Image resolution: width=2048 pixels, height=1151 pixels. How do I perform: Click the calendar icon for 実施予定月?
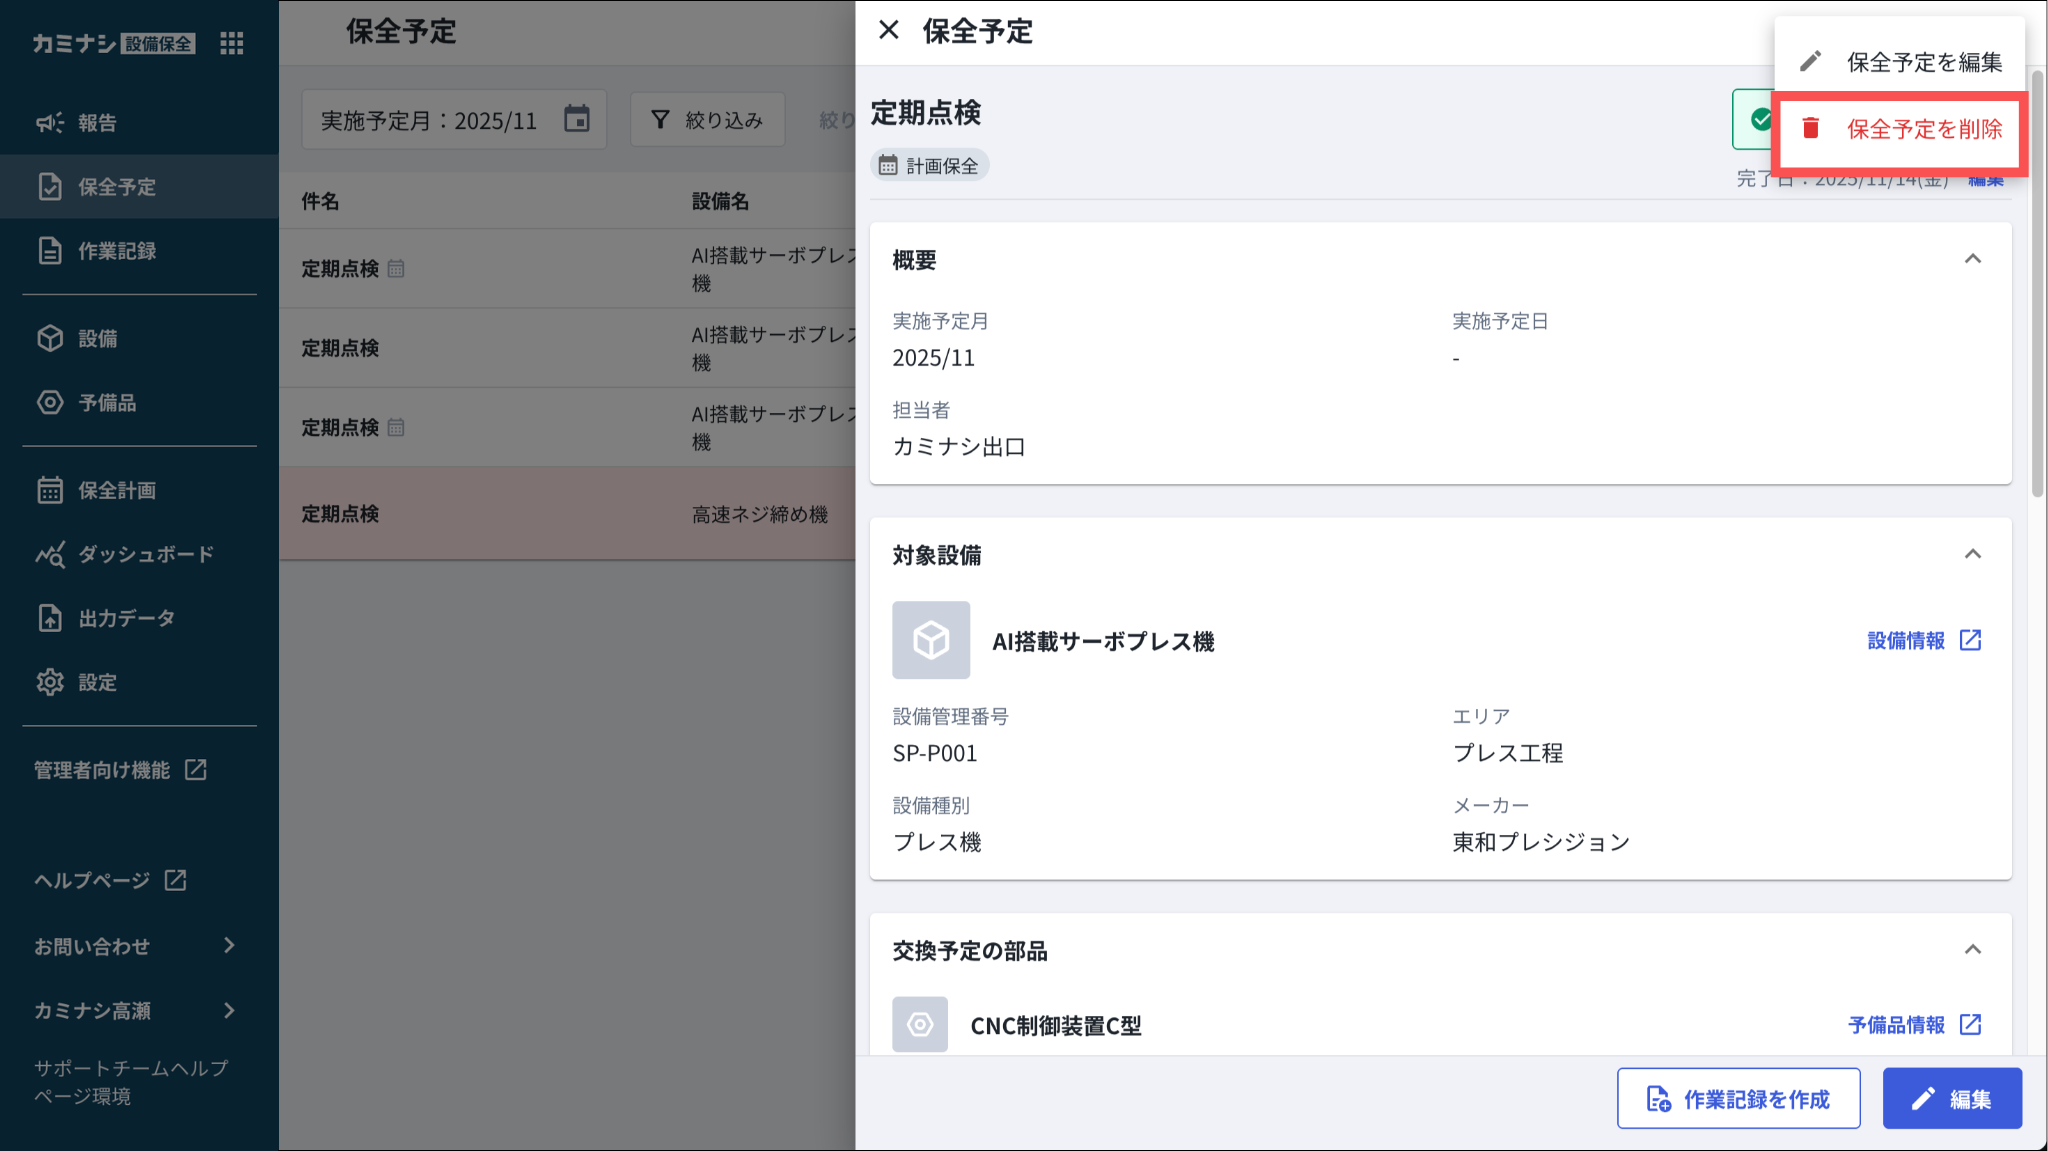point(577,119)
